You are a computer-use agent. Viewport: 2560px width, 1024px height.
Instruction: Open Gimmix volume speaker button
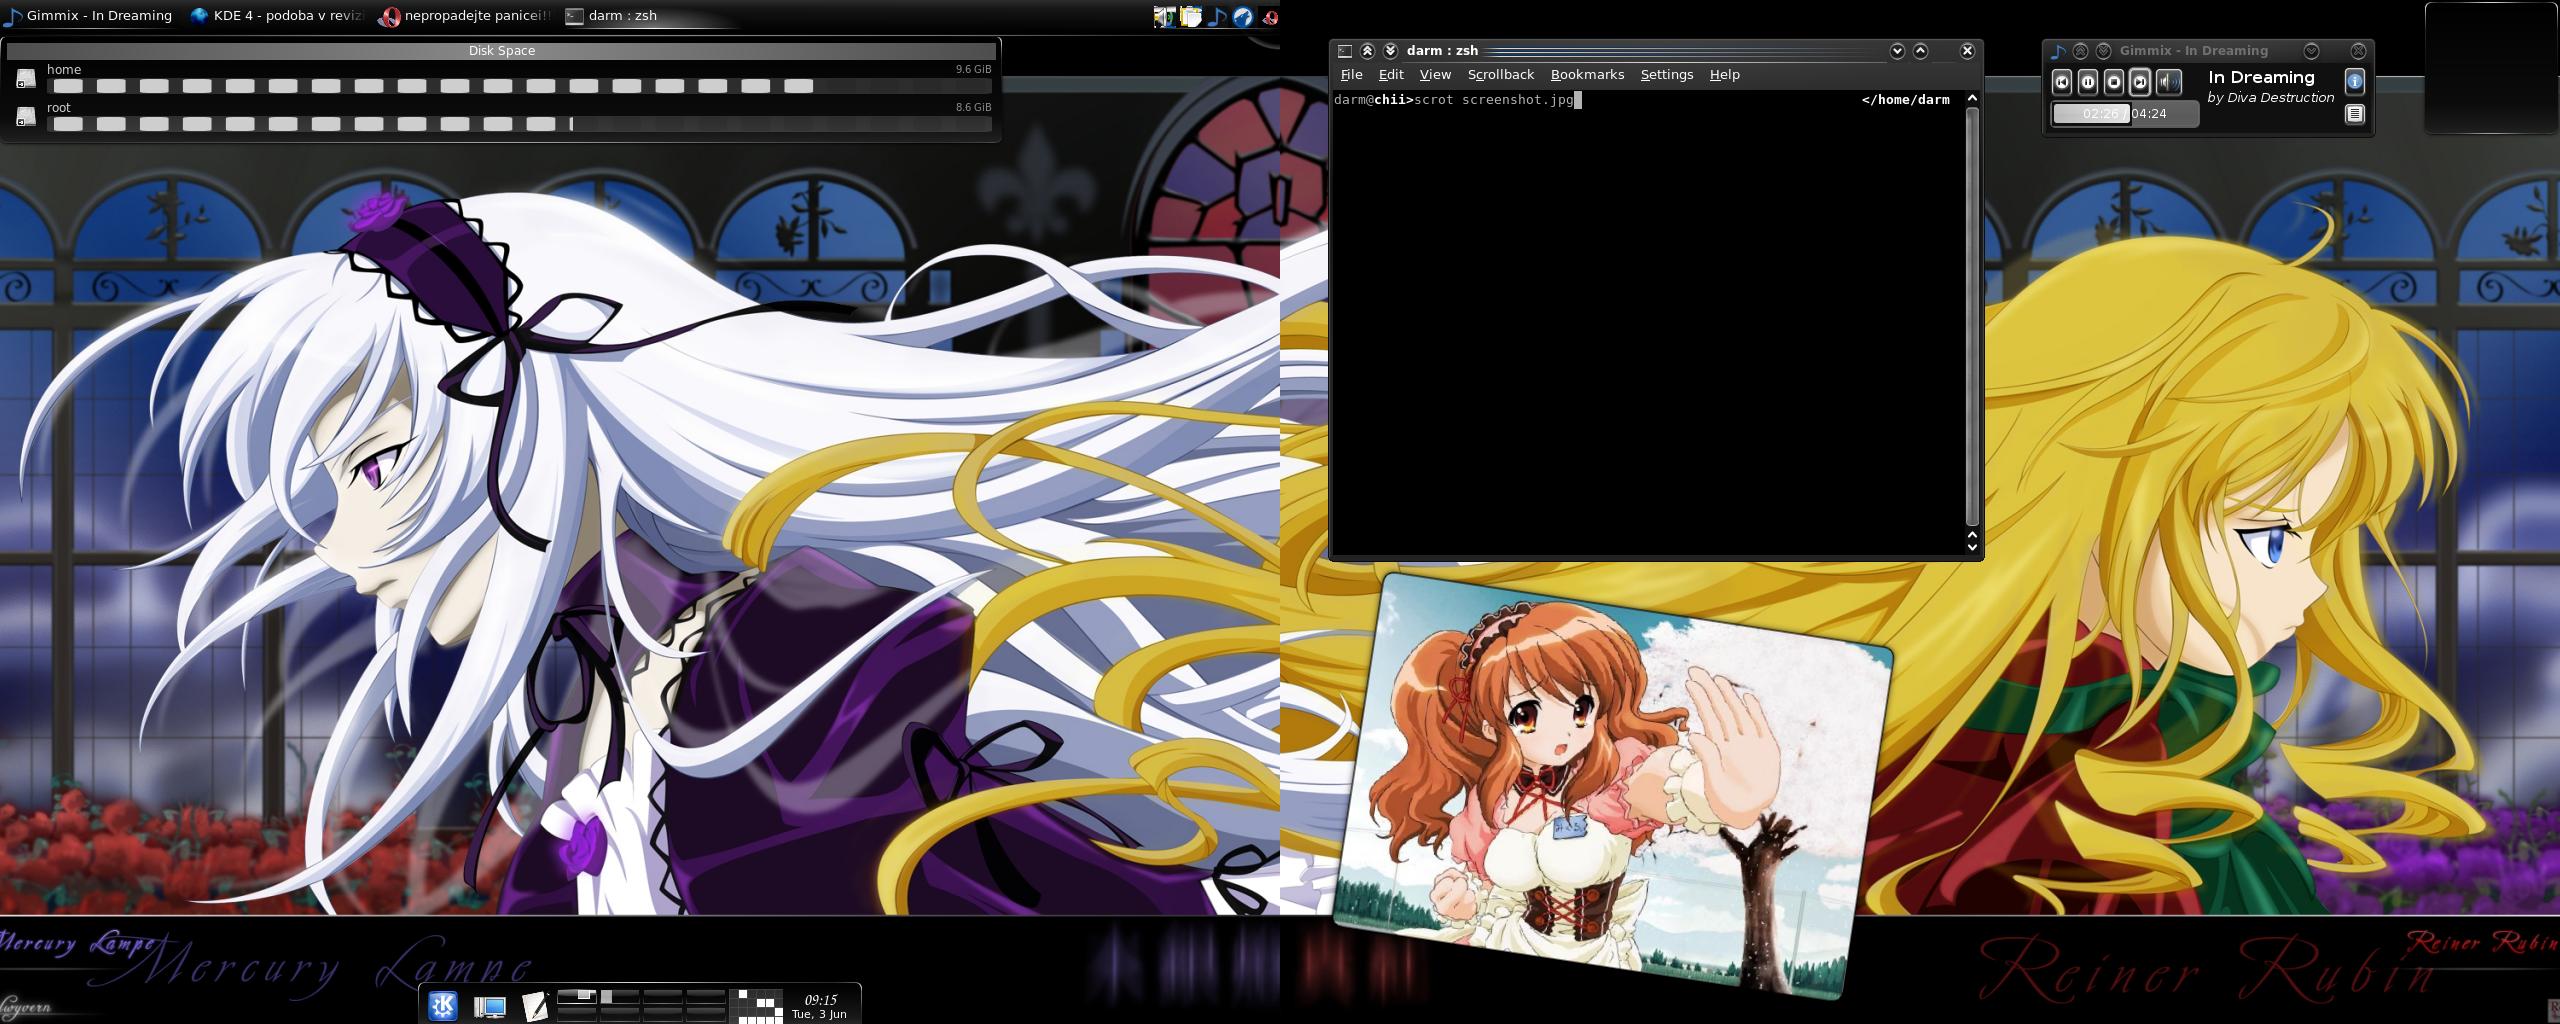(x=2167, y=82)
